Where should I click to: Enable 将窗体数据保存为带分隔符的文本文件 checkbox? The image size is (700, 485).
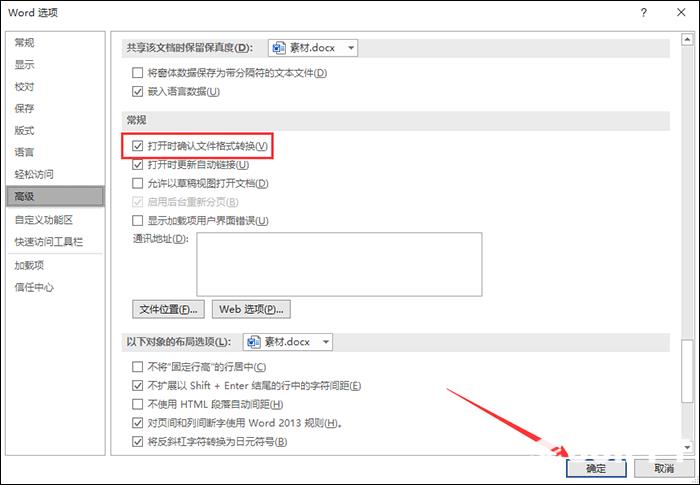(x=138, y=73)
